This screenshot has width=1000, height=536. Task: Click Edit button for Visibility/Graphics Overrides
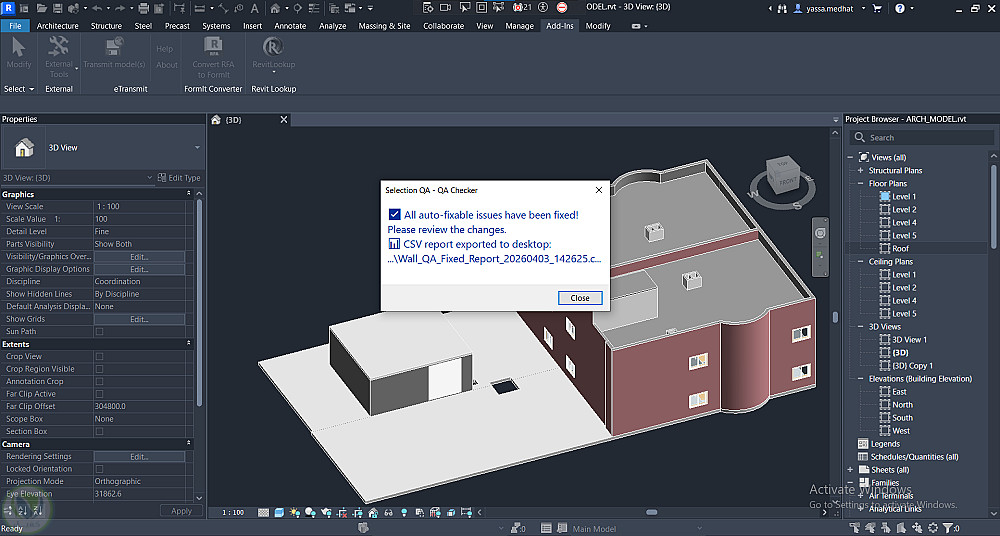click(139, 256)
